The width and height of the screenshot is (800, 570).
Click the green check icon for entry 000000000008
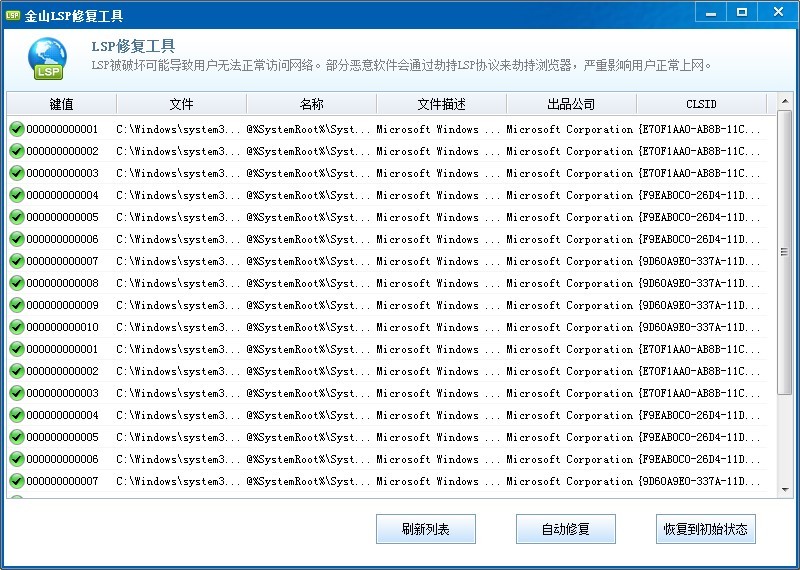(x=17, y=283)
